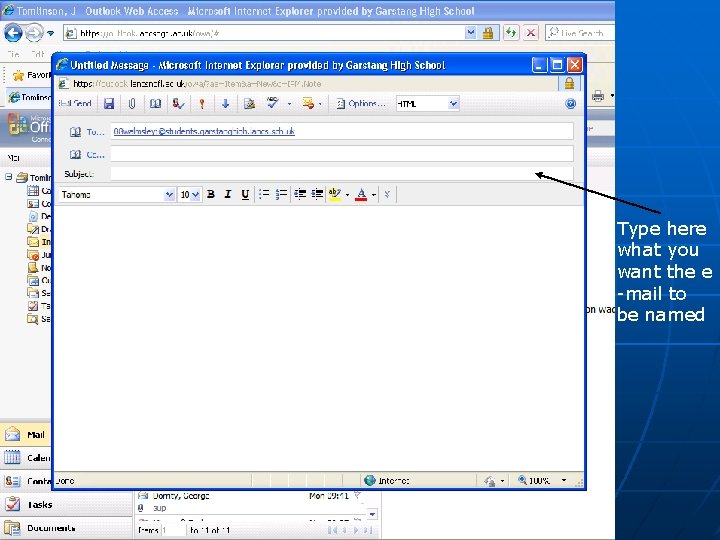Screen dimensions: 720x540
Task: Apply bulleted list formatting
Action: 264,194
